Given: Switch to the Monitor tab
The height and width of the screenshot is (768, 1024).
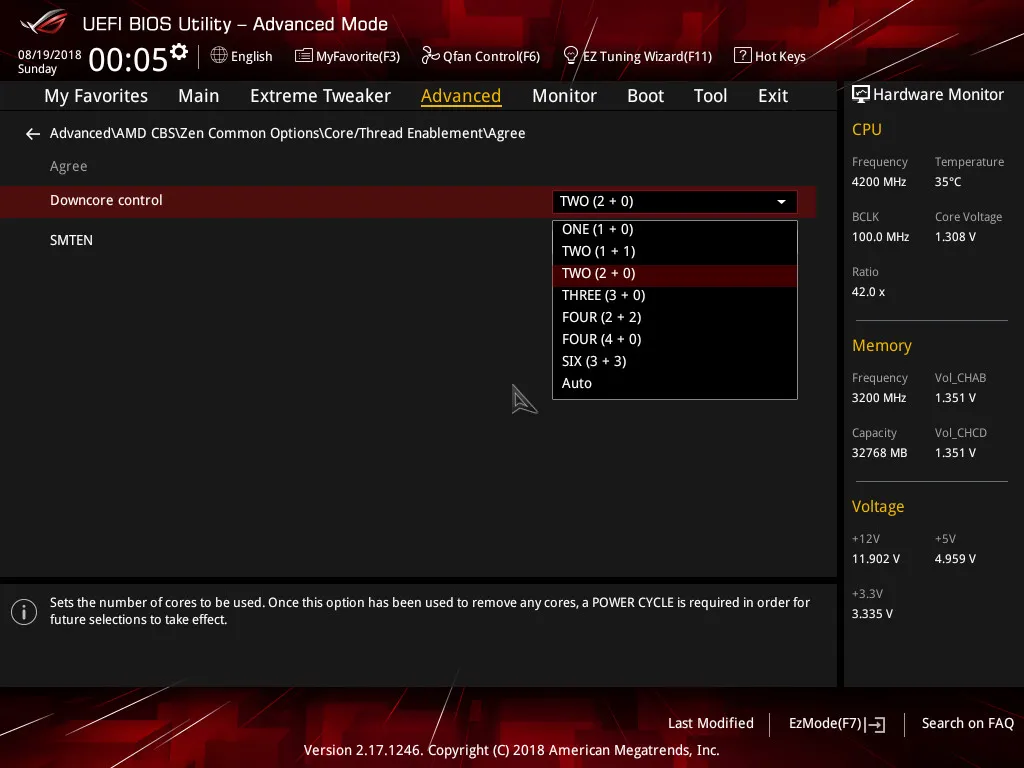Looking at the screenshot, I should 564,96.
